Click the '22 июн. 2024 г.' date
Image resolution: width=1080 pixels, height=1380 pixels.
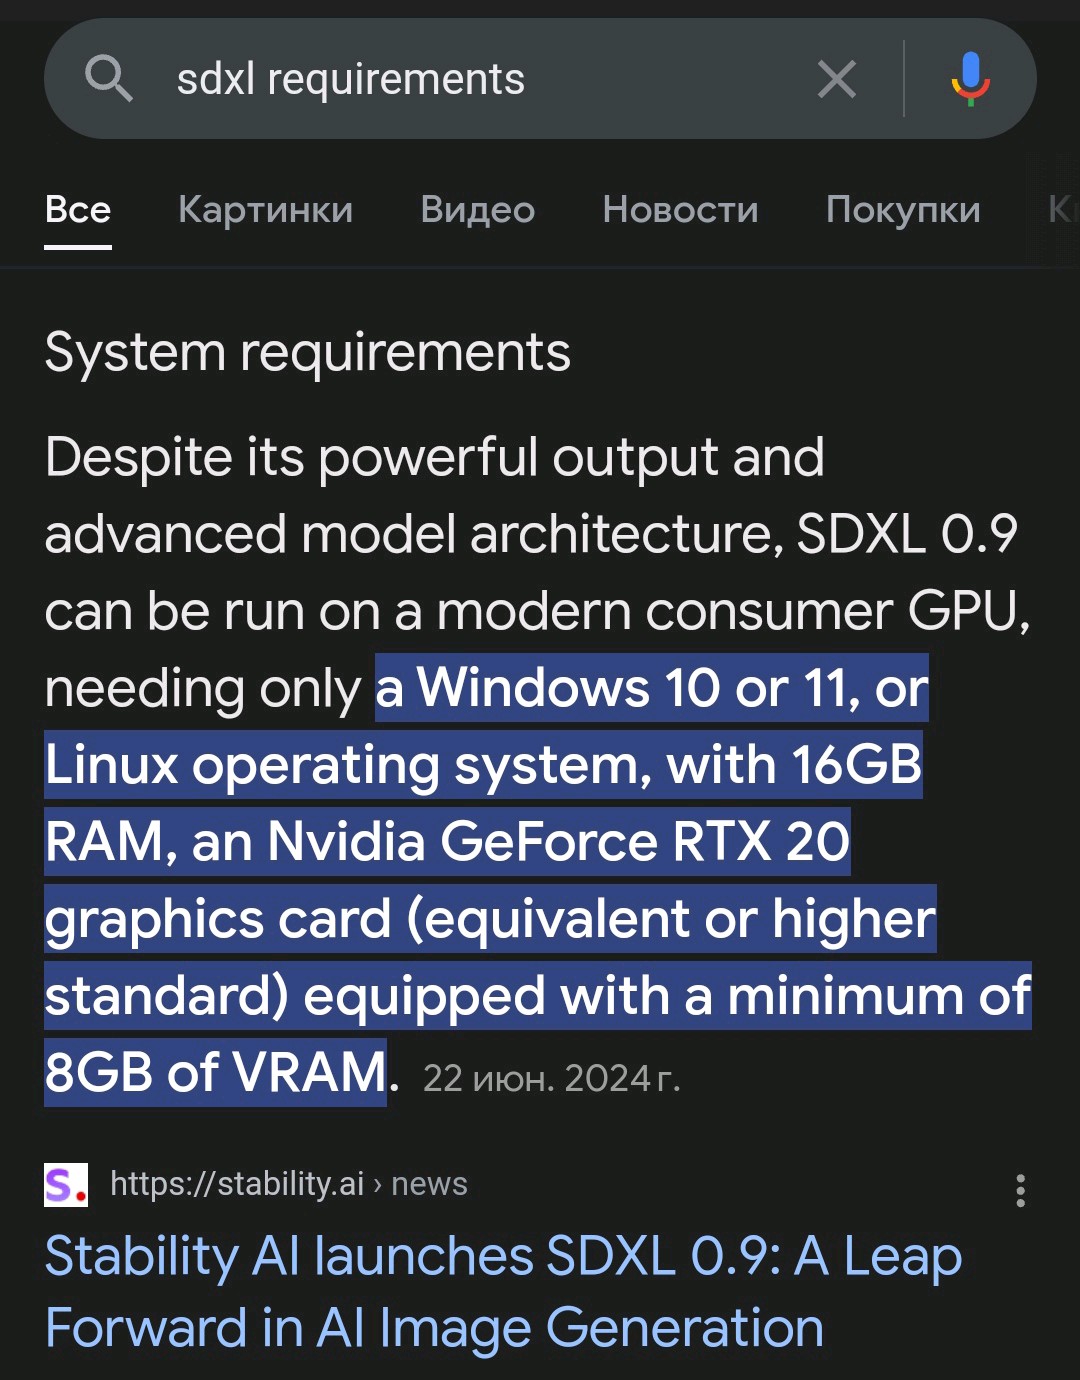pyautogui.click(x=551, y=1078)
